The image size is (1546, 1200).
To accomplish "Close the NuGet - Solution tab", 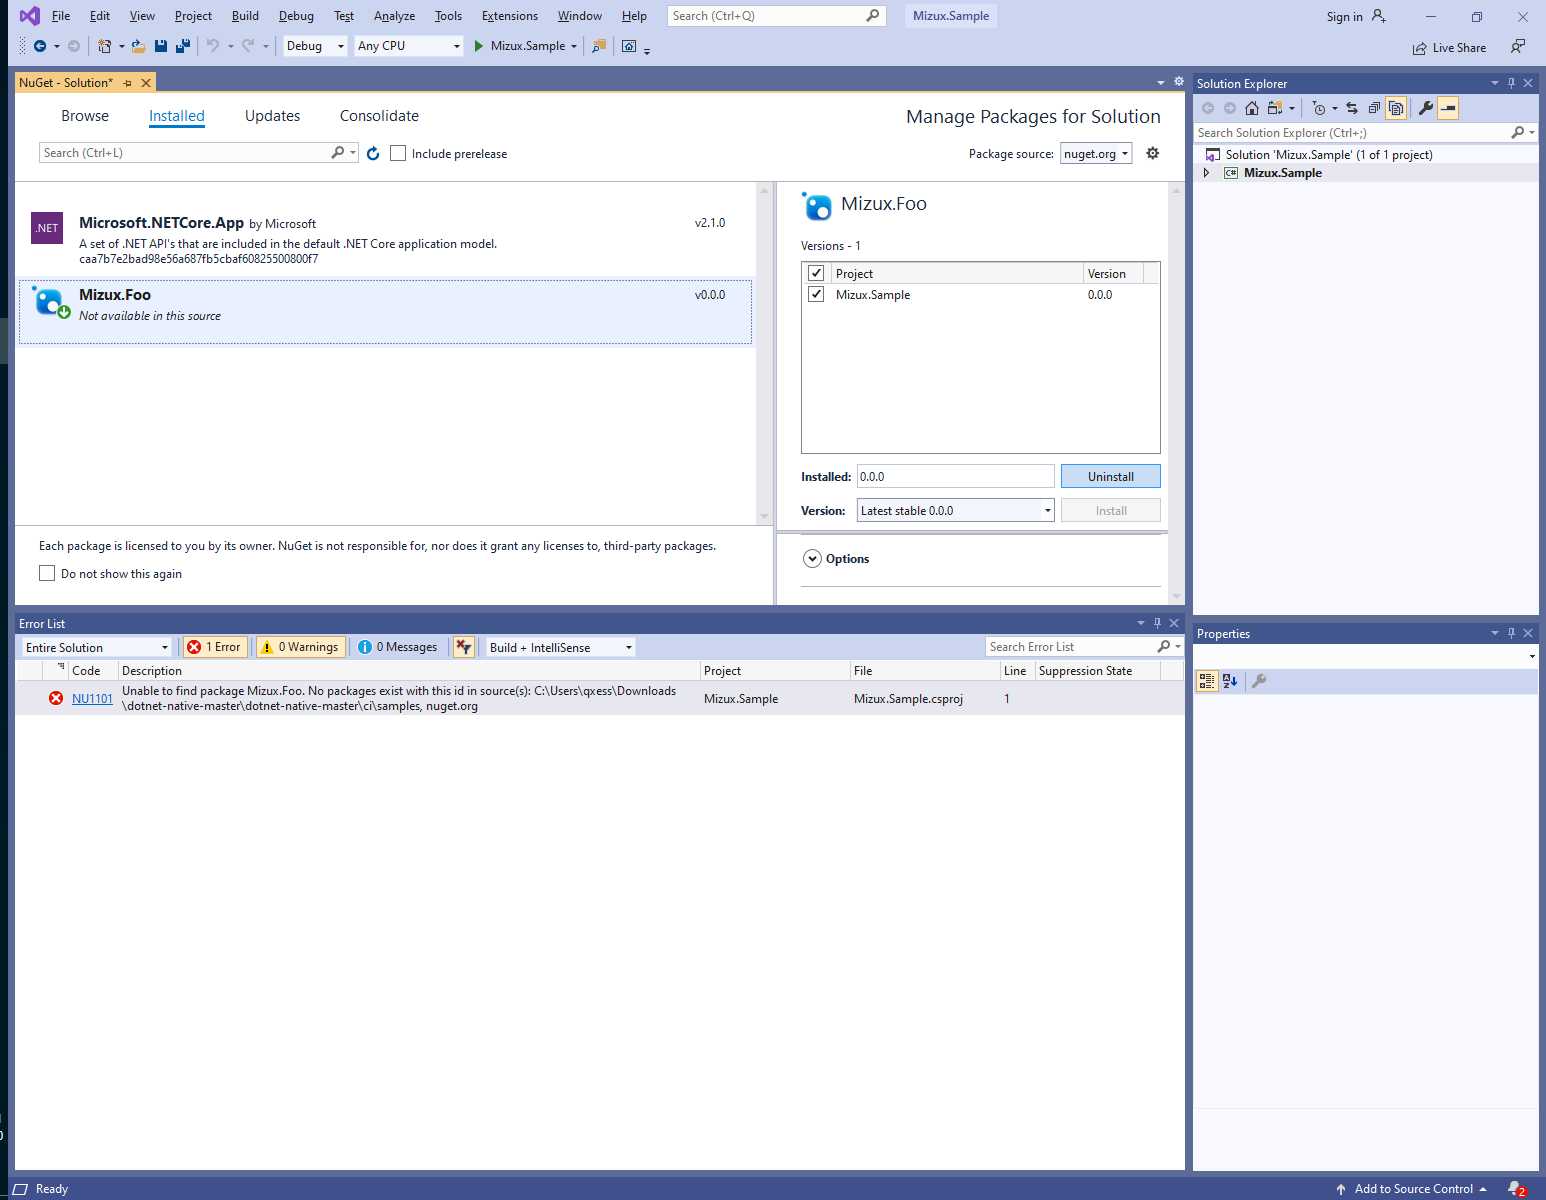I will point(146,83).
